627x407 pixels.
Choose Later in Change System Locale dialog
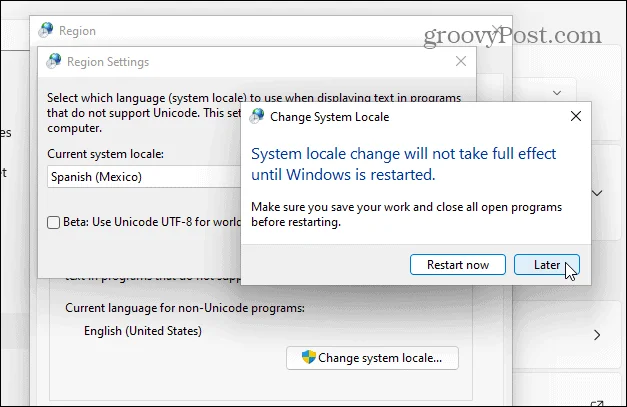coord(547,265)
